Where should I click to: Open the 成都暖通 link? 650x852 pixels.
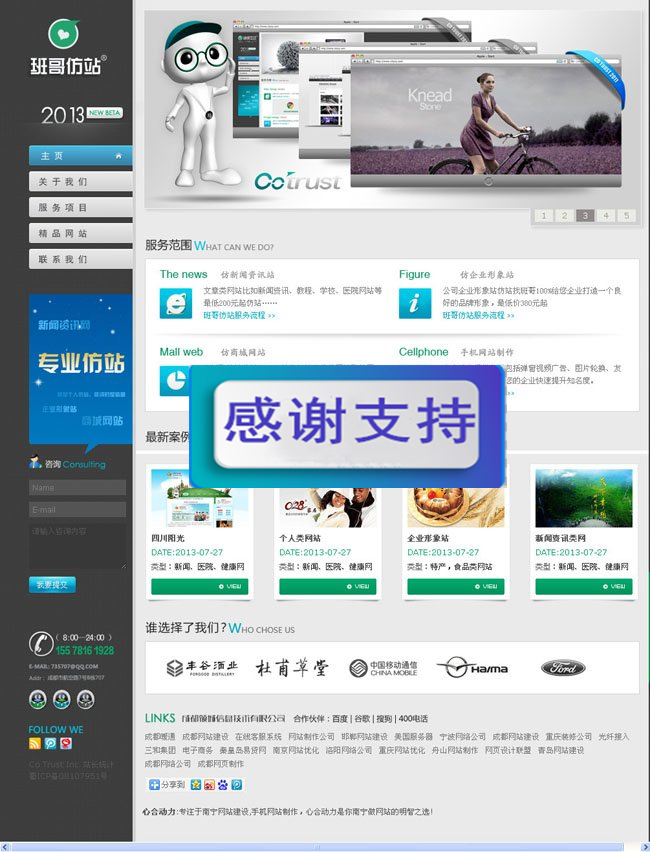click(x=160, y=737)
